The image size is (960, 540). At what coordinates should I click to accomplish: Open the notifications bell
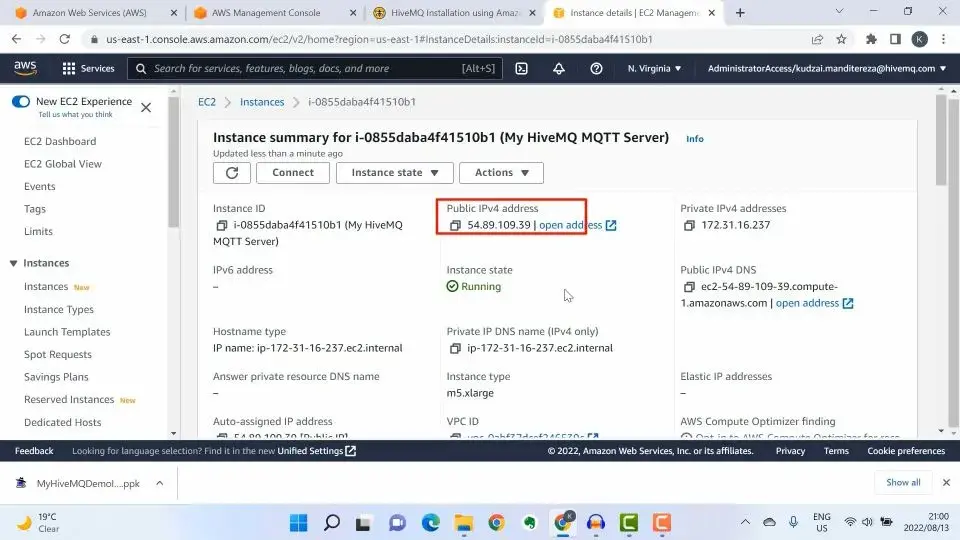coord(559,69)
